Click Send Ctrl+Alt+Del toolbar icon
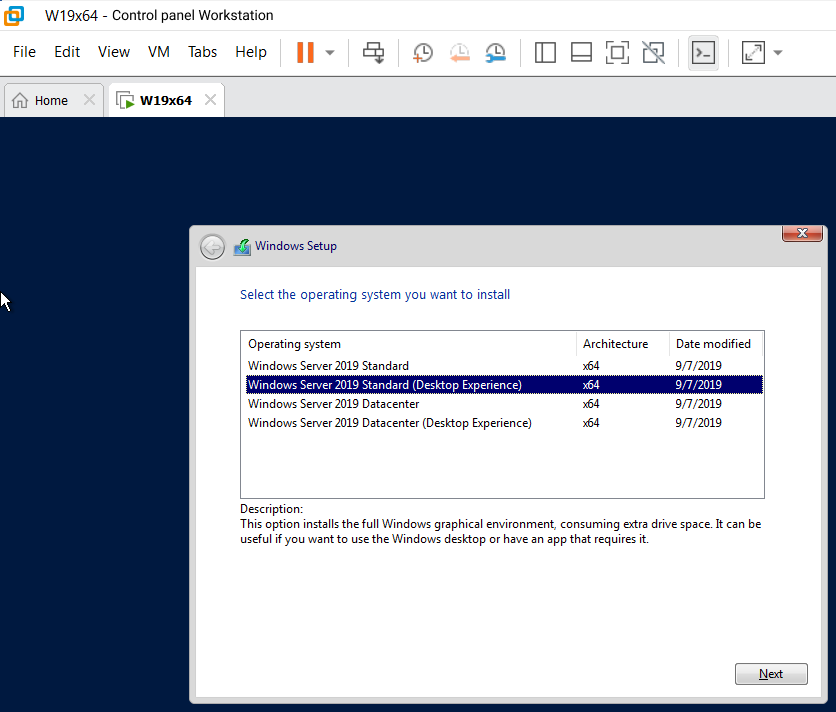This screenshot has height=712, width=836. [374, 52]
